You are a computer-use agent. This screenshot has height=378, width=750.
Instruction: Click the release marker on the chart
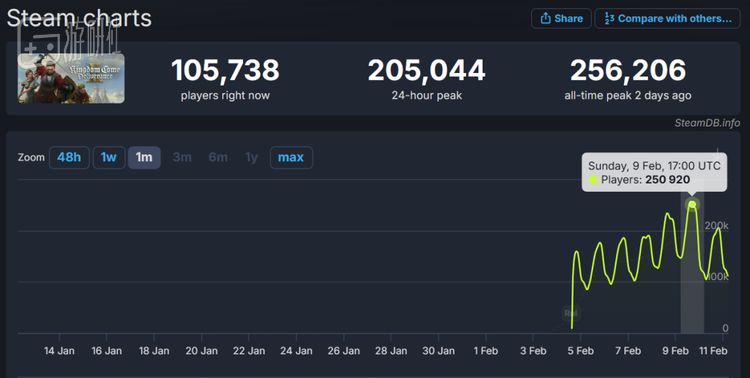click(571, 313)
